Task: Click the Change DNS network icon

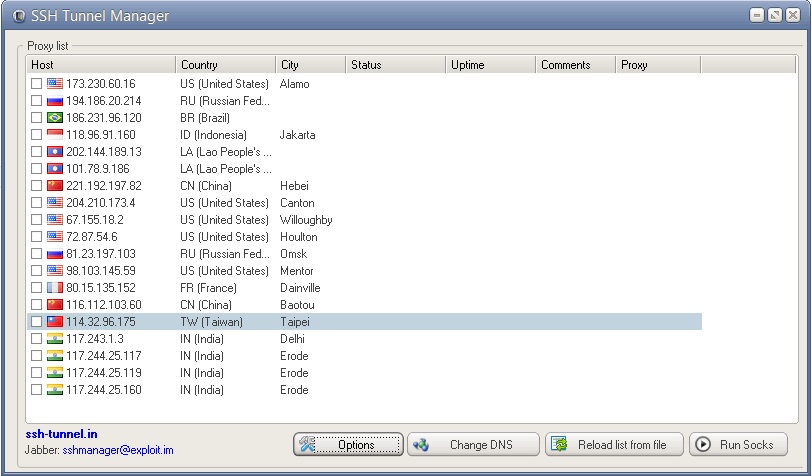Action: pos(420,445)
